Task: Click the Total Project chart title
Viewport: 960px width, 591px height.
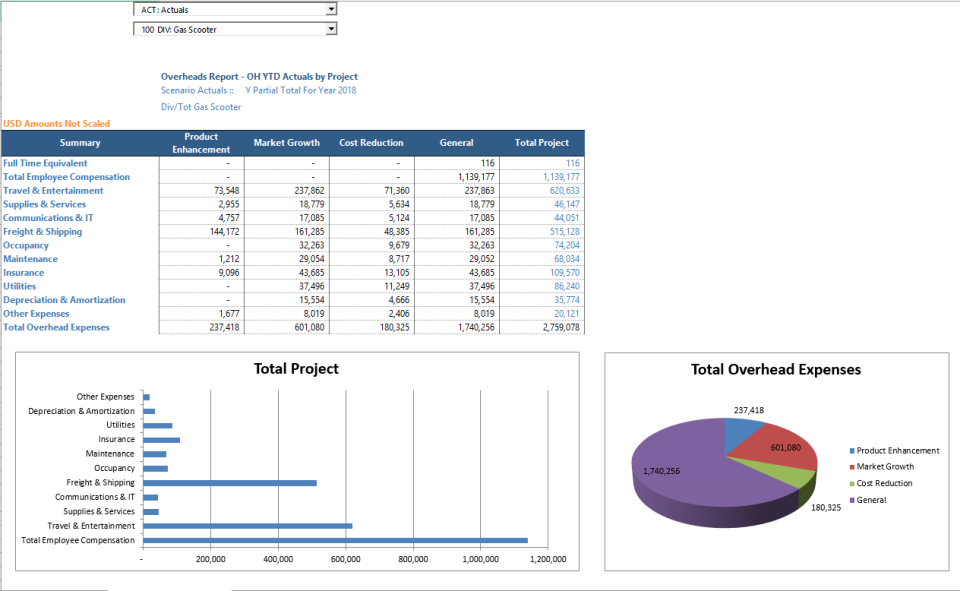Action: 296,369
